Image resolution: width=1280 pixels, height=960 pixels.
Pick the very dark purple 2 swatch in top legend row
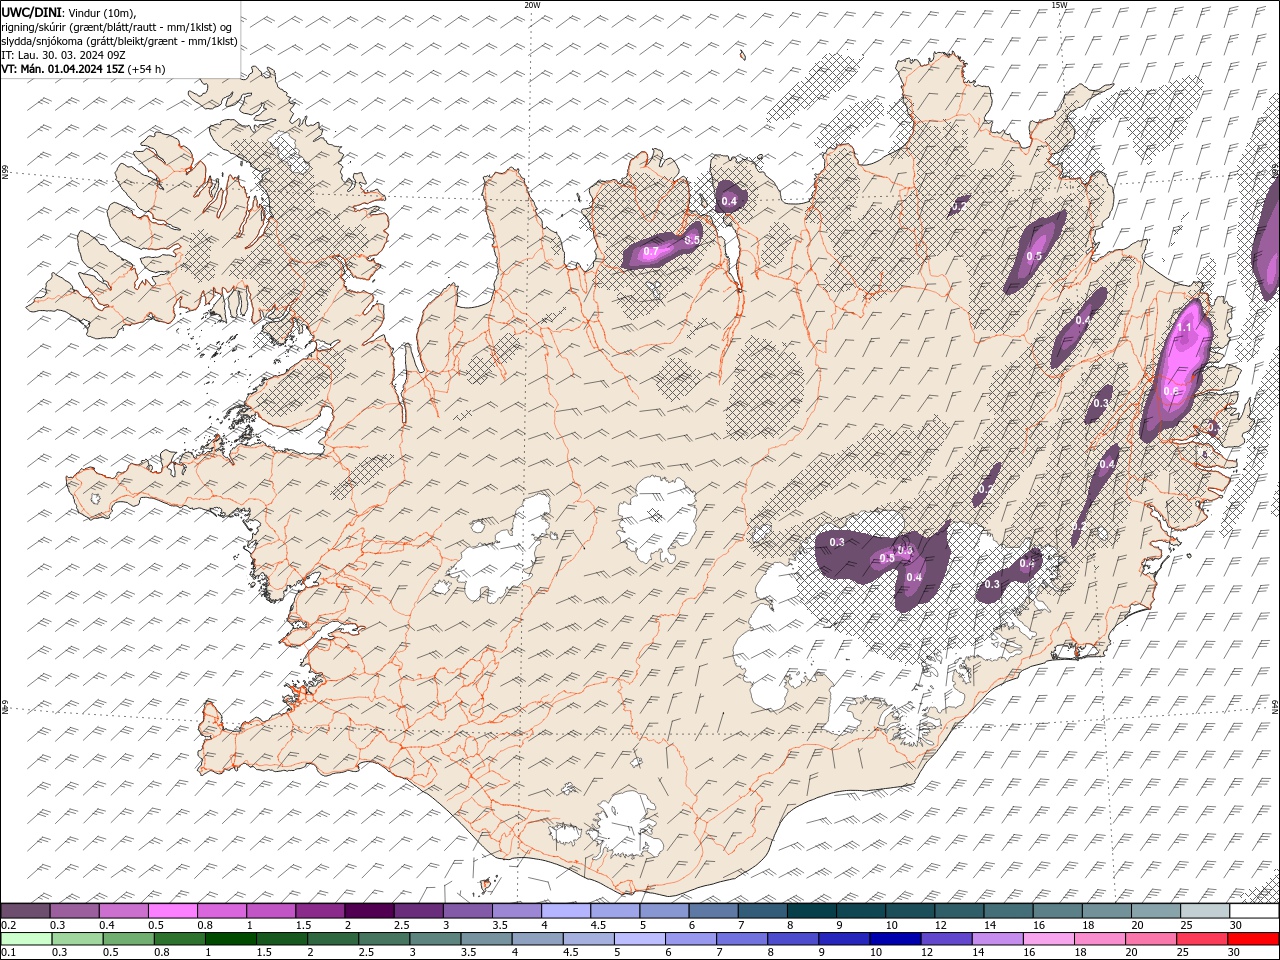pos(369,911)
